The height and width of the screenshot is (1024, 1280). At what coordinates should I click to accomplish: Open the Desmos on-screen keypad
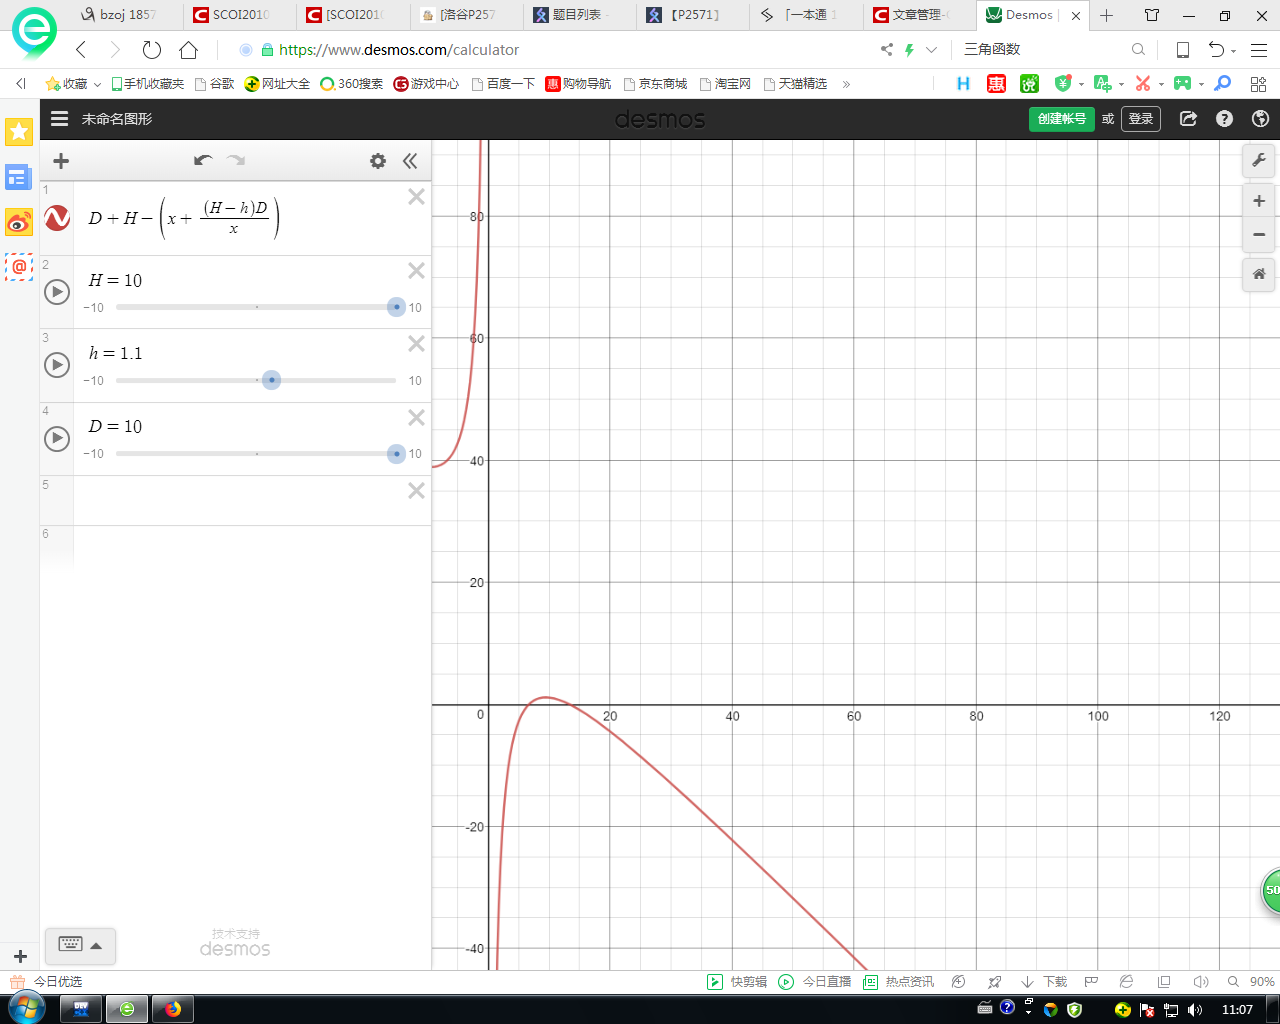[x=81, y=945]
